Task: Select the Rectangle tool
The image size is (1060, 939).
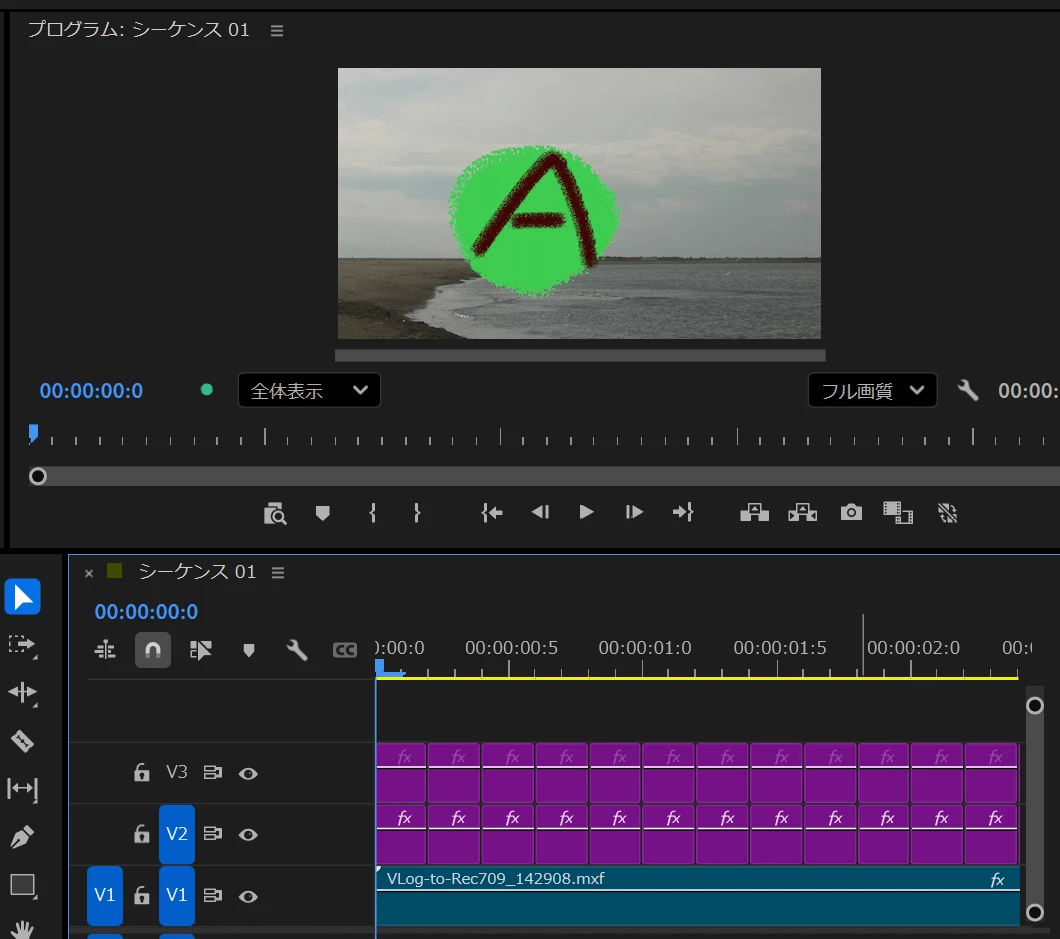Action: click(22, 886)
